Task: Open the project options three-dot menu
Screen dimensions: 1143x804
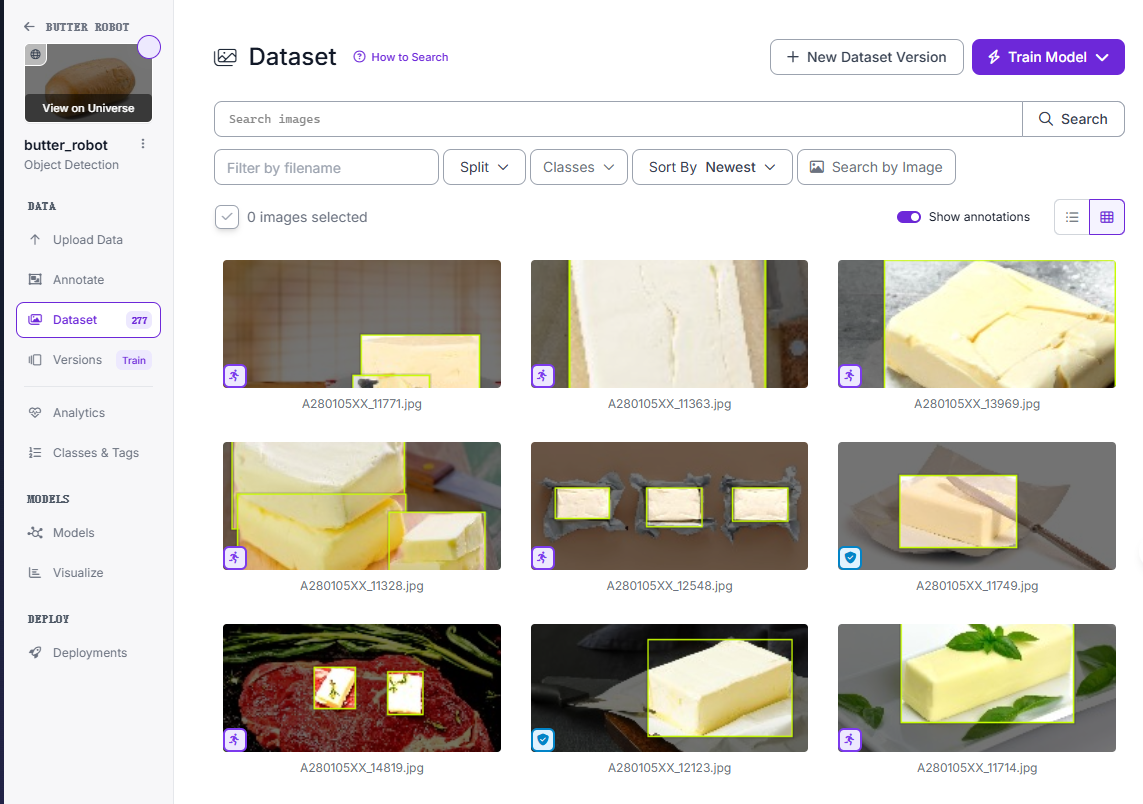Action: (143, 144)
